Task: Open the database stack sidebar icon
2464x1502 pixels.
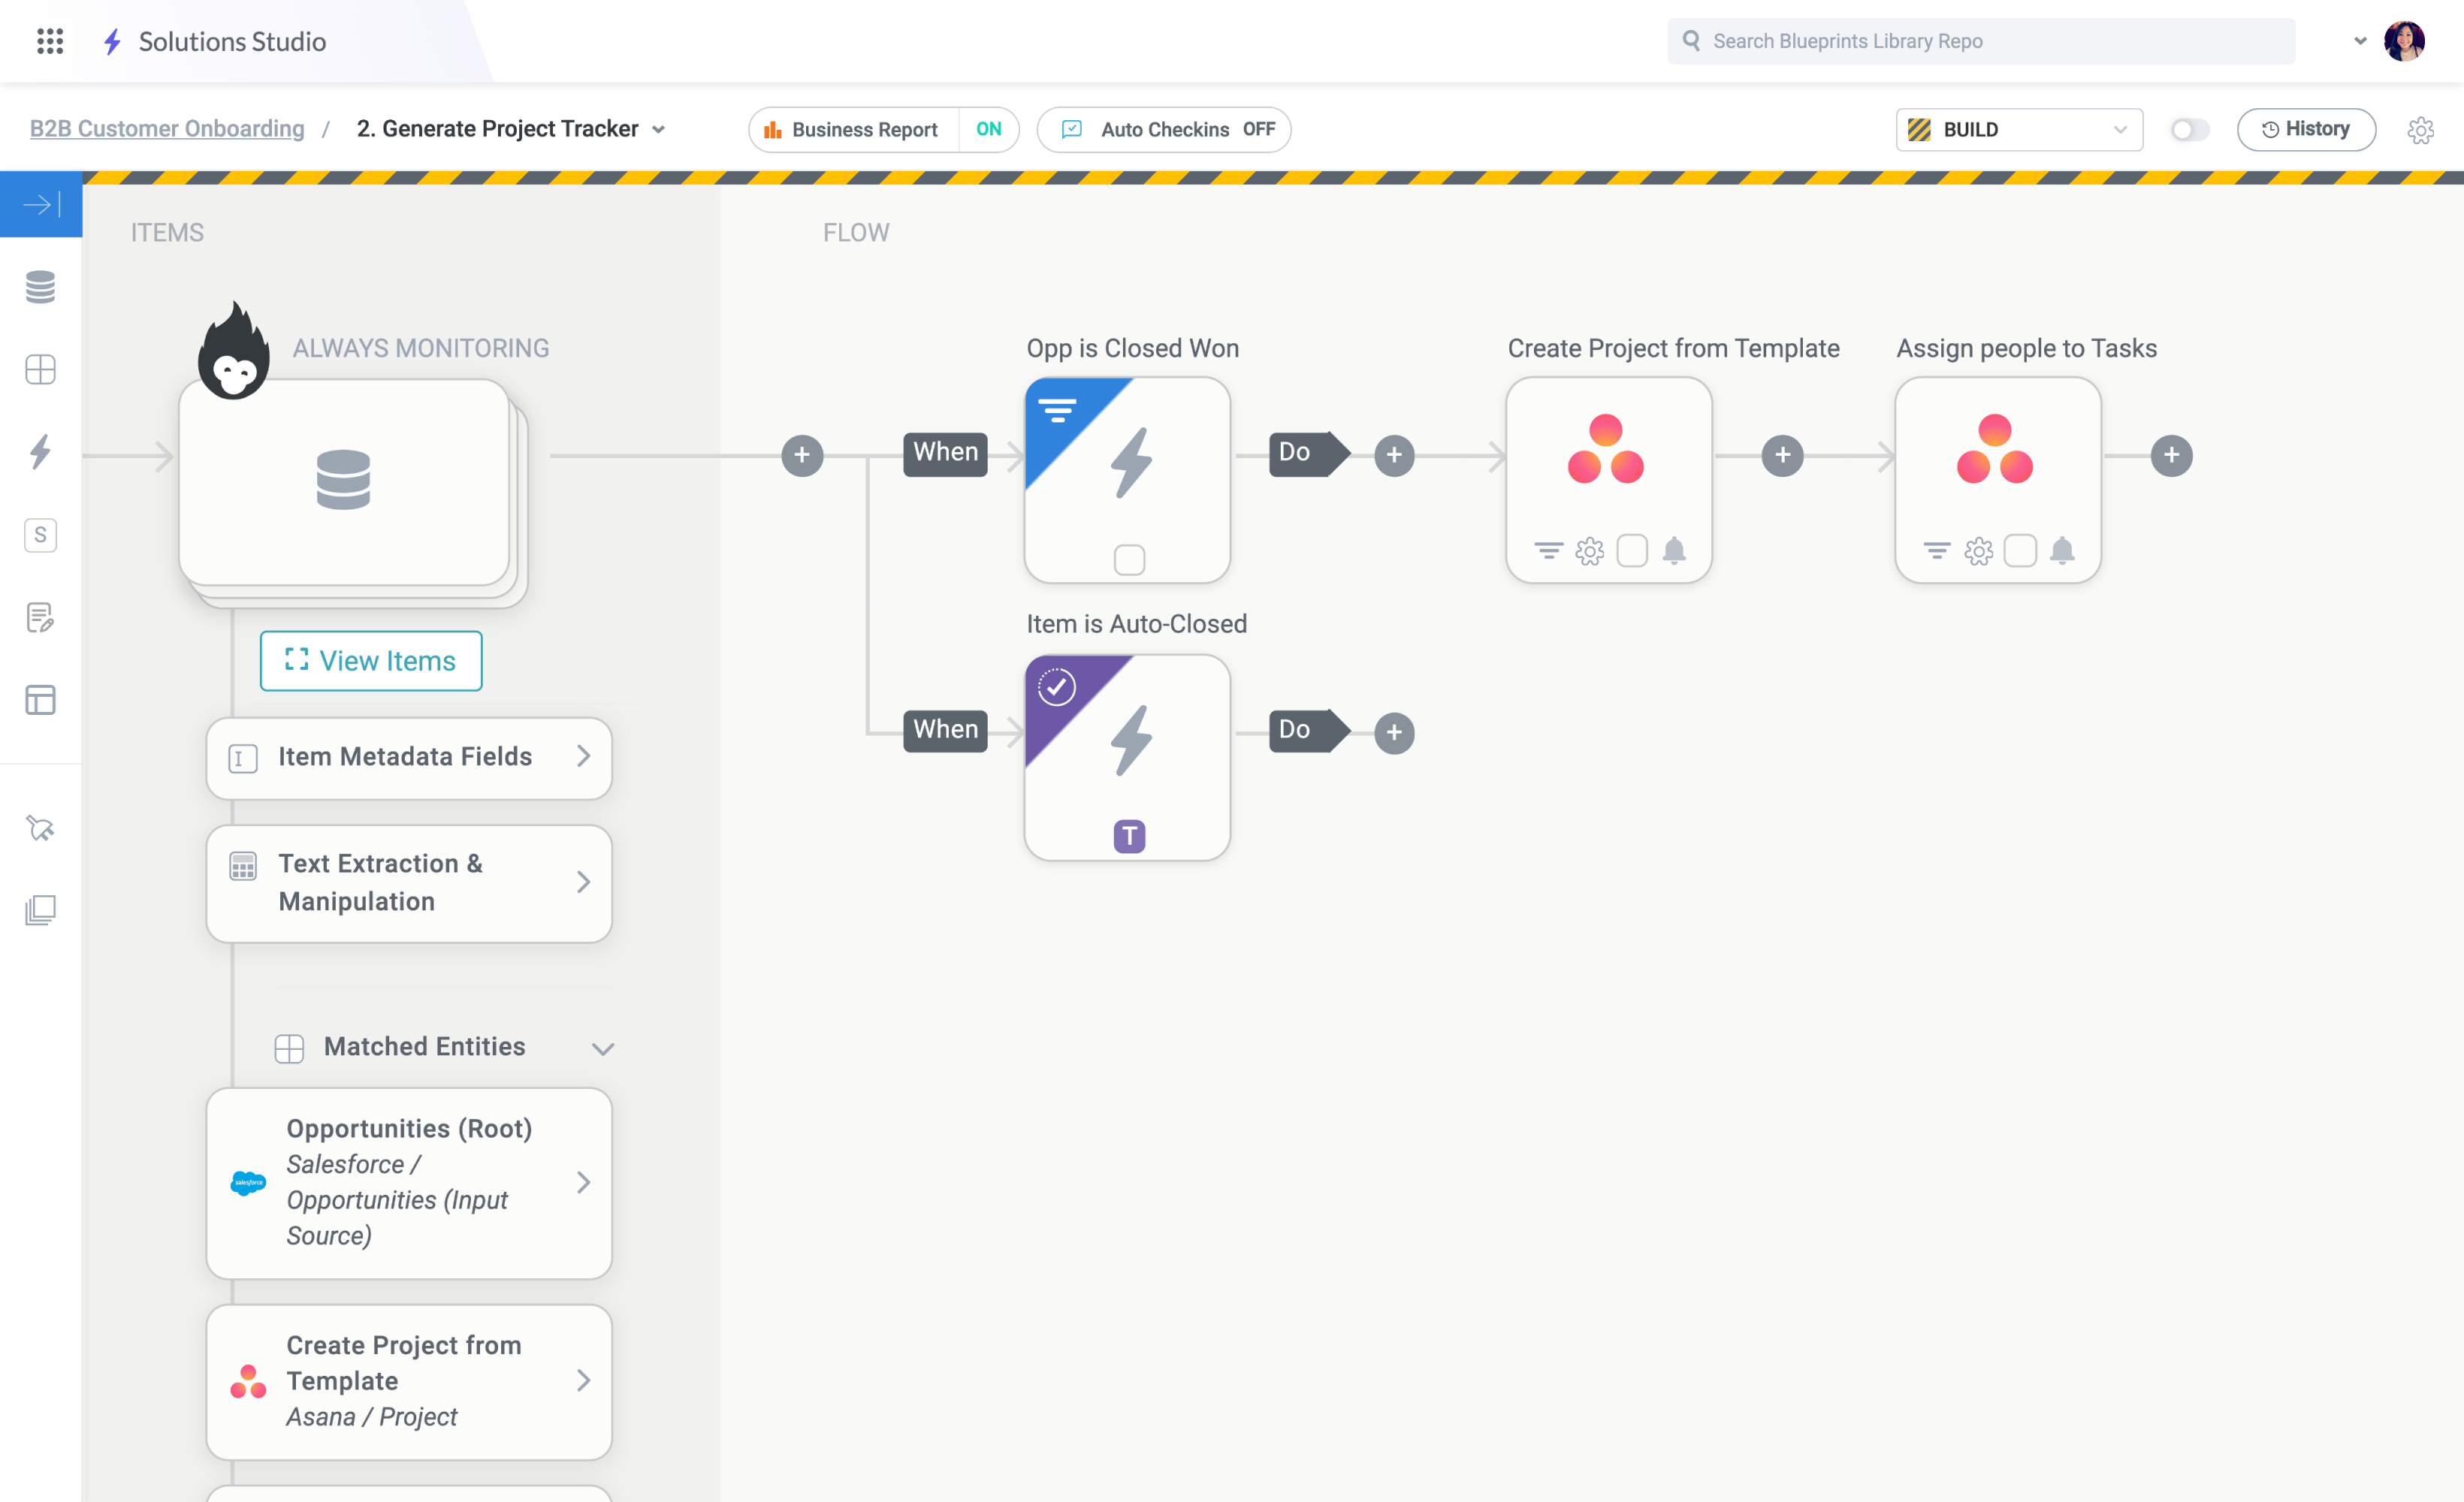Action: point(40,287)
